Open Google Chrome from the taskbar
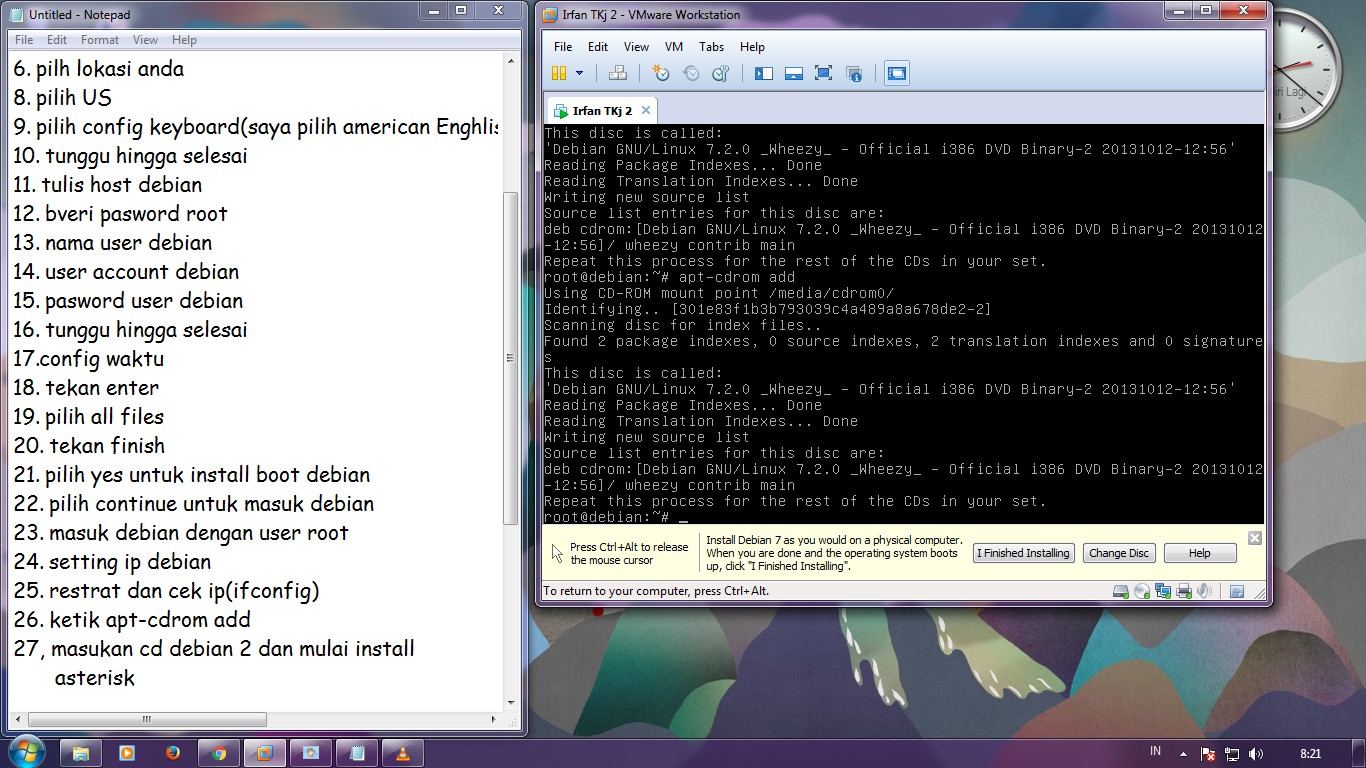The height and width of the screenshot is (768, 1366). click(x=219, y=751)
